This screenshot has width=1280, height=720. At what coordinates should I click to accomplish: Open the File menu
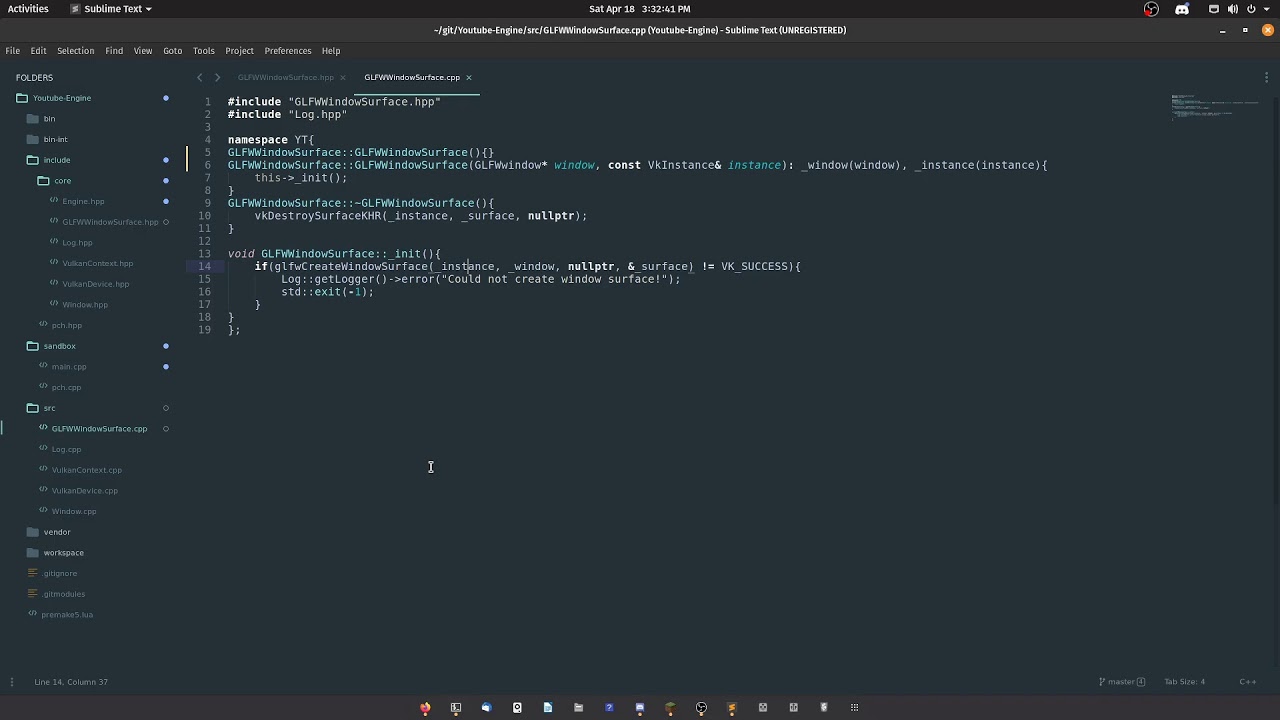click(13, 51)
